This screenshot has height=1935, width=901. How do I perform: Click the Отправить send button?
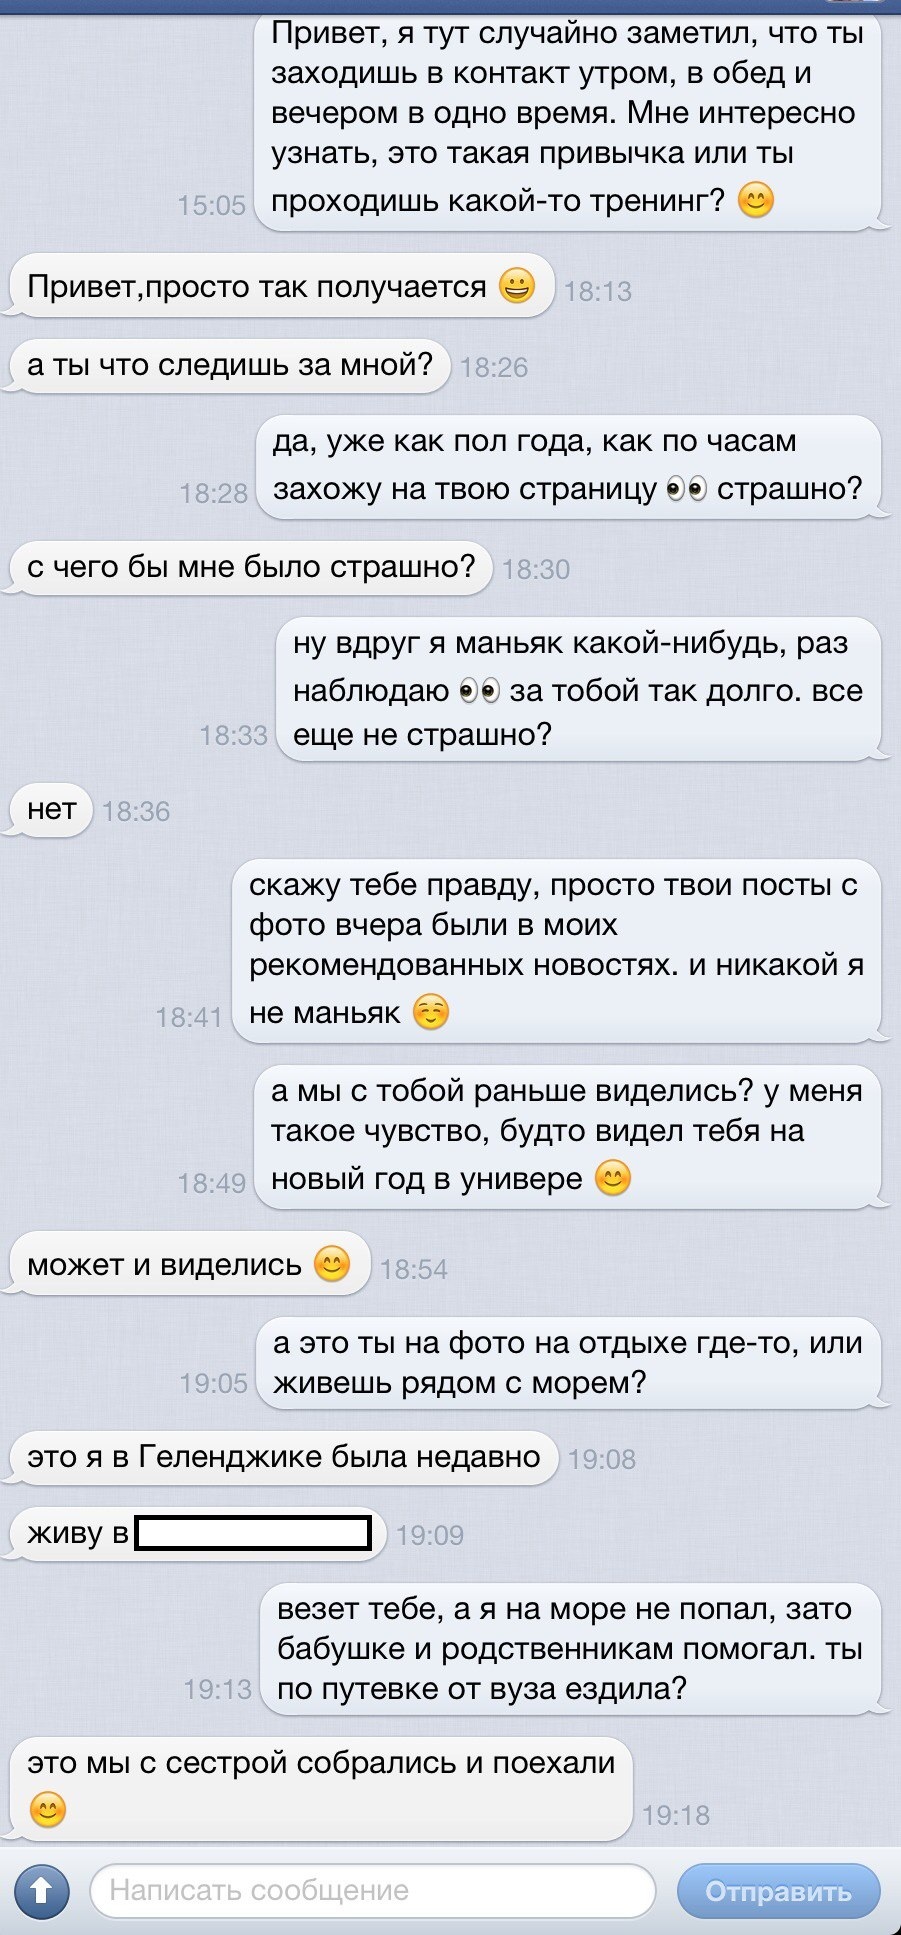coord(778,1891)
